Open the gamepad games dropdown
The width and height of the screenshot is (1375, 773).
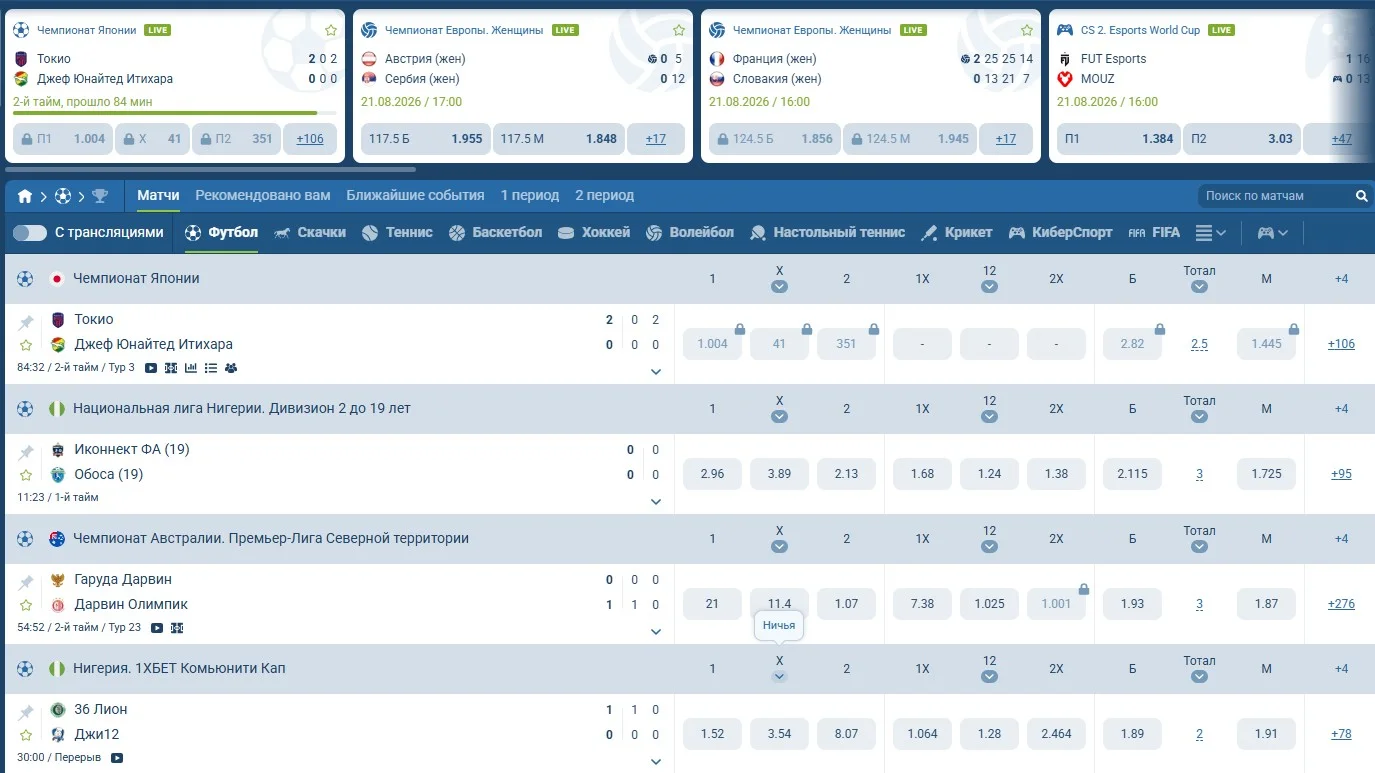[x=1273, y=233]
